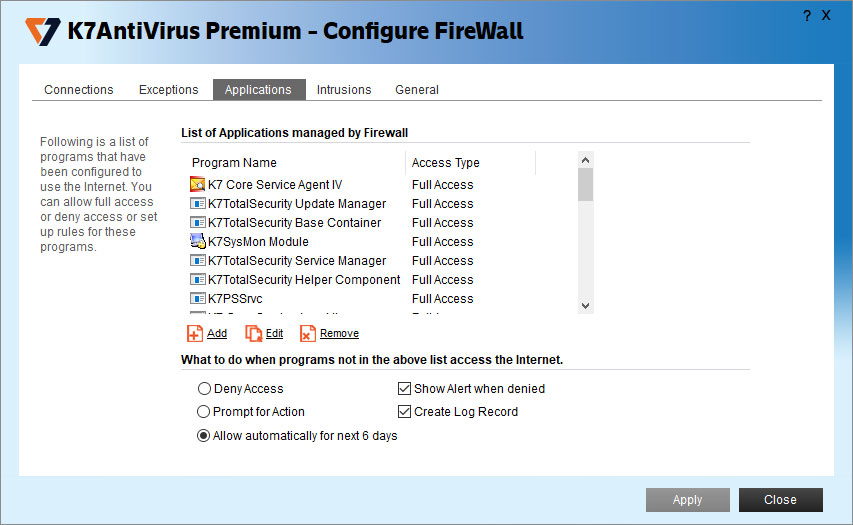
Task: Click the Edit application icon
Action: tap(254, 333)
